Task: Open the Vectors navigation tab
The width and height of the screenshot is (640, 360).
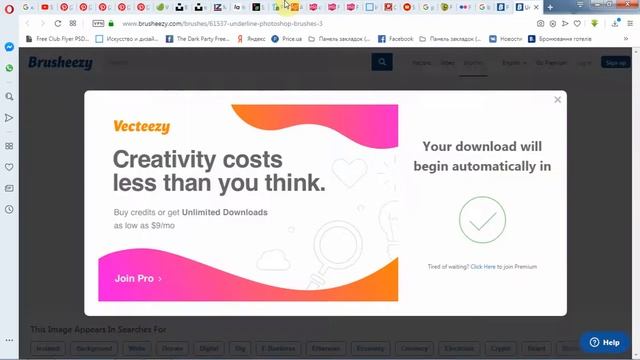Action: (x=422, y=63)
